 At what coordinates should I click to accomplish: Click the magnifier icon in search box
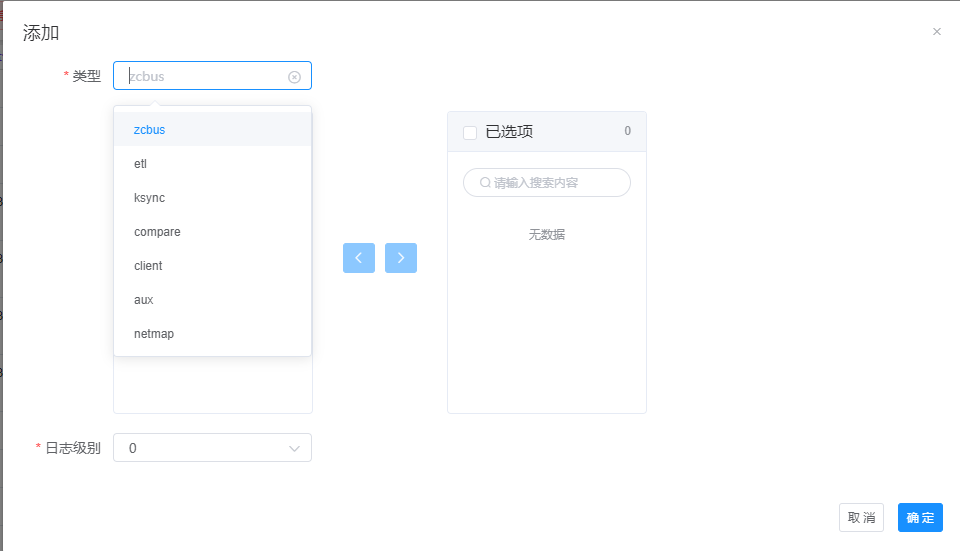point(485,183)
